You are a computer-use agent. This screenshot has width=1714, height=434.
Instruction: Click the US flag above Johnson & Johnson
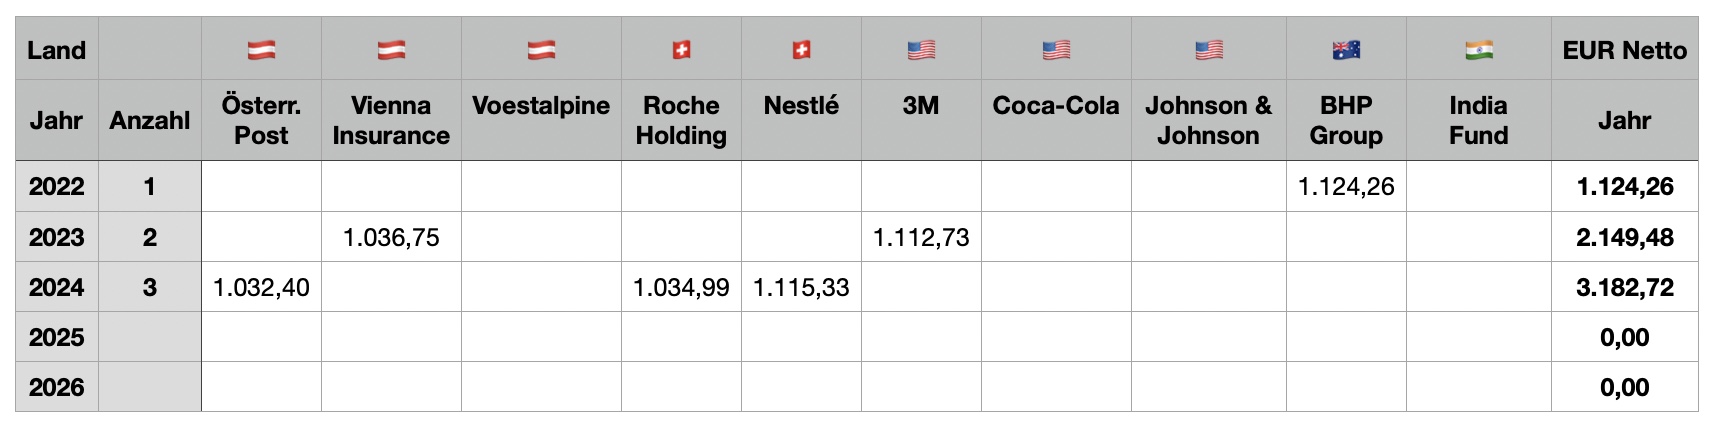[x=1208, y=49]
